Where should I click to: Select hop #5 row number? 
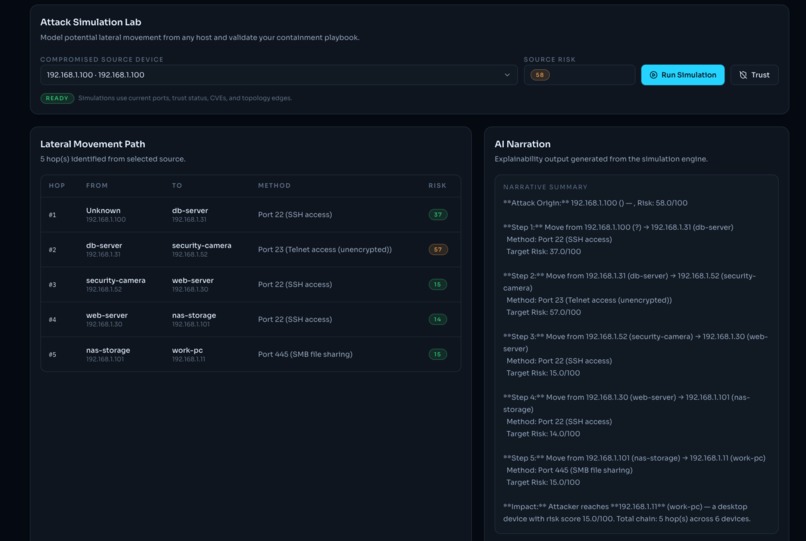(x=52, y=355)
